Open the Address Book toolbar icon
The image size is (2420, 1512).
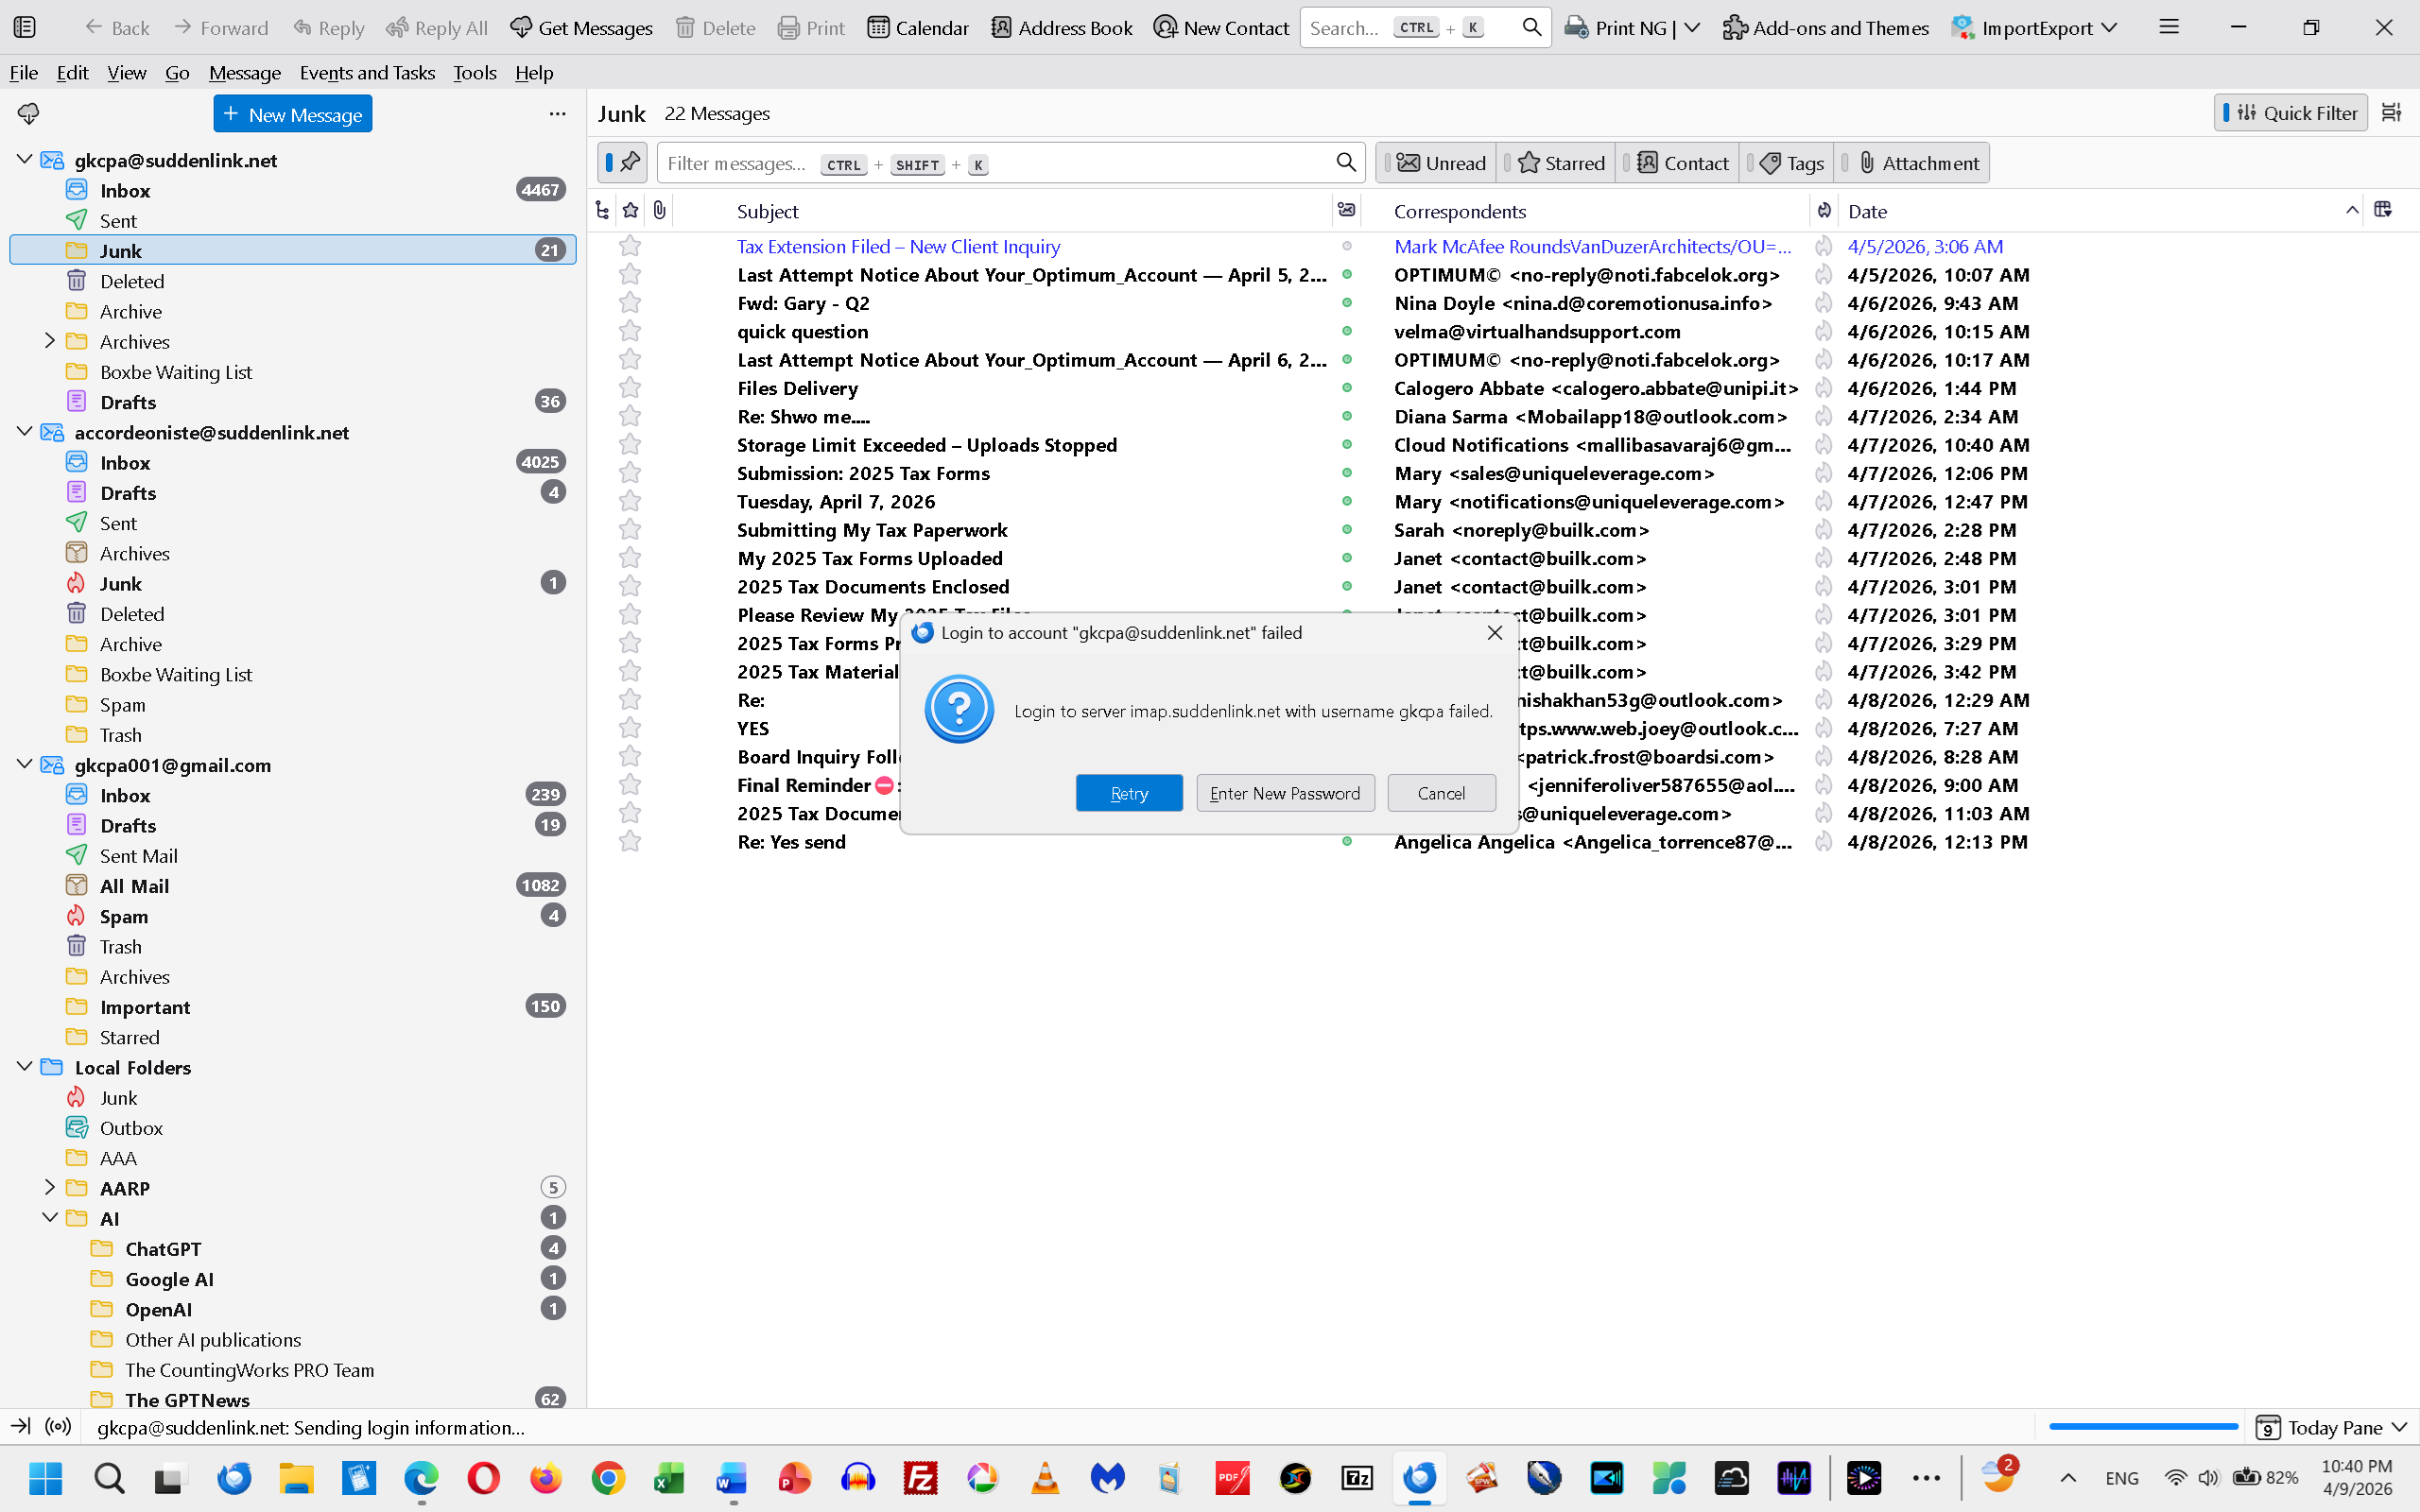click(x=1061, y=28)
